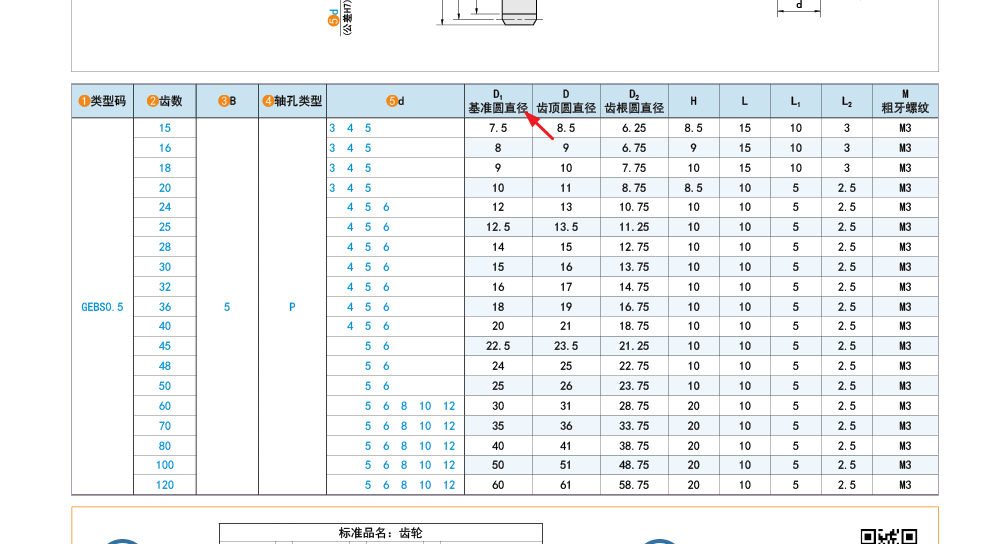Click the 58.75 root diameter cell

[x=634, y=485]
